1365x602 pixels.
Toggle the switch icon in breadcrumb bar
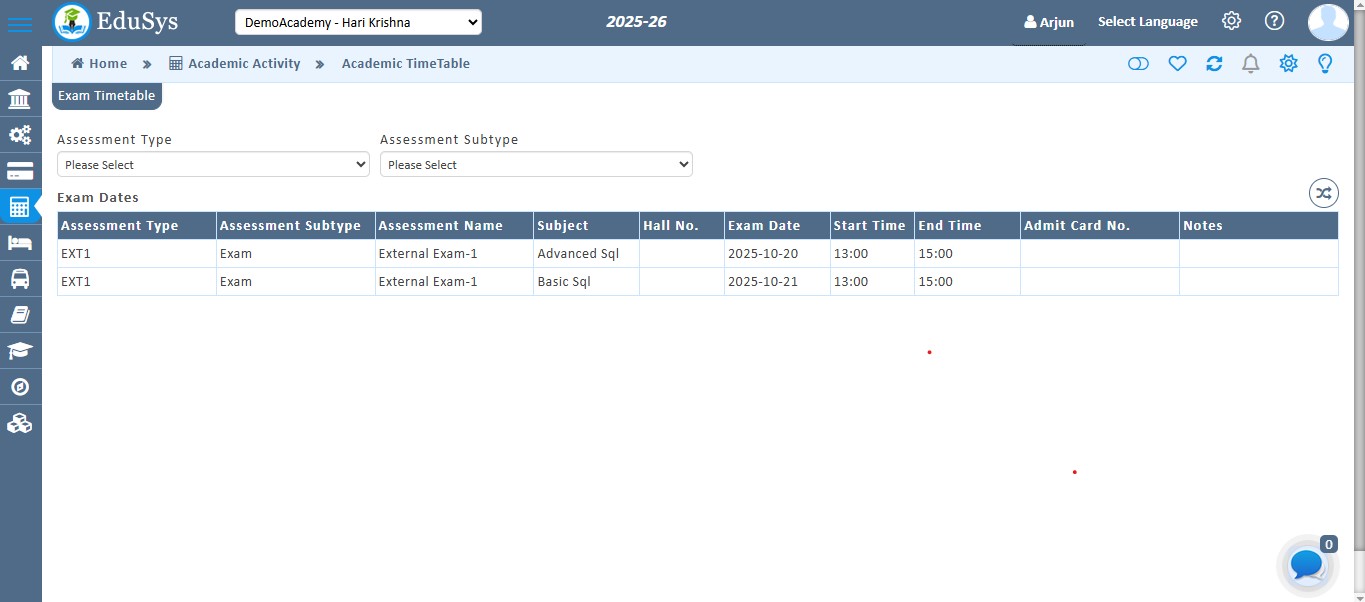(1138, 64)
